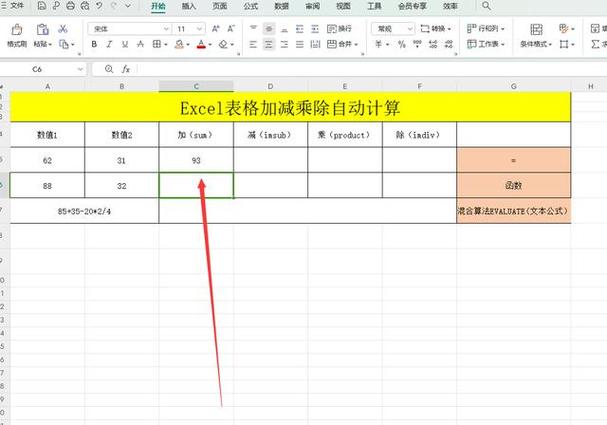Screen dimensions: 607x425
Task: Click the zoom magnifier icon beside fx
Action: (x=109, y=69)
